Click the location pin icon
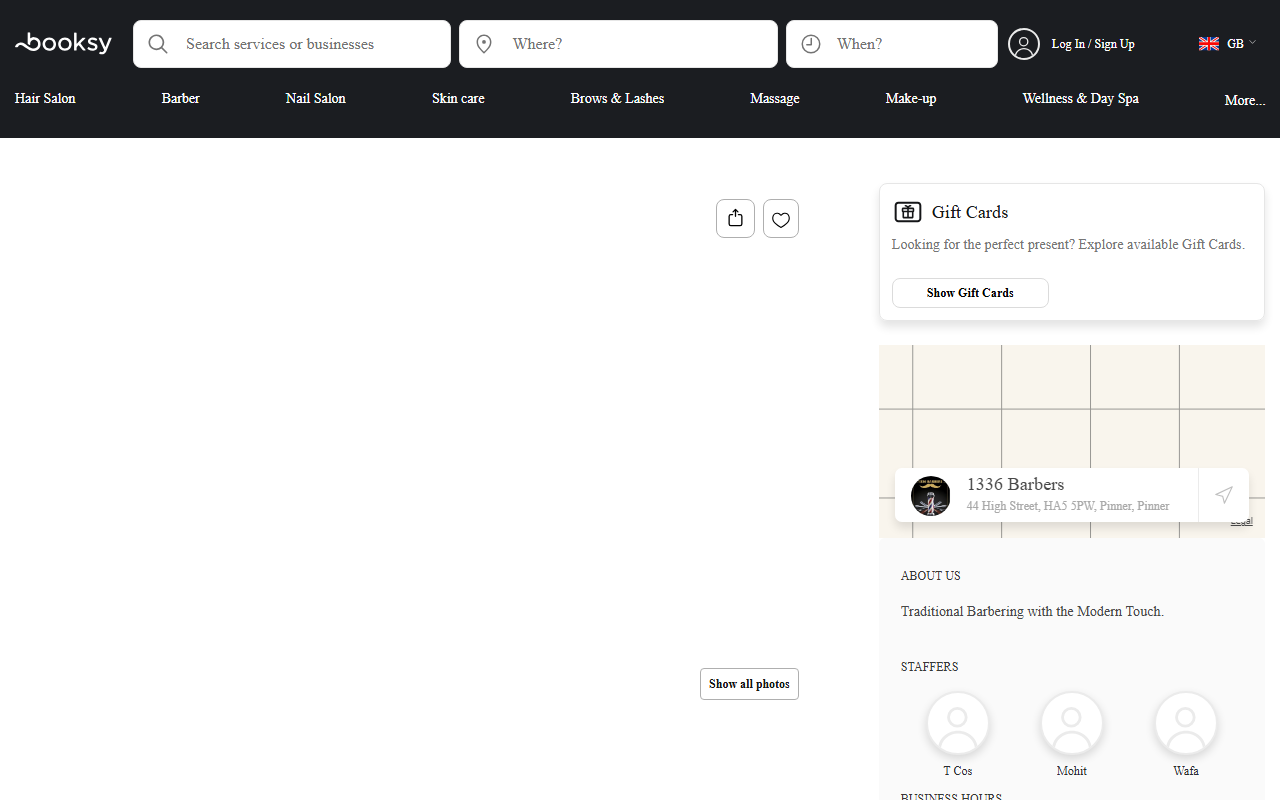This screenshot has height=800, width=1280. click(484, 44)
